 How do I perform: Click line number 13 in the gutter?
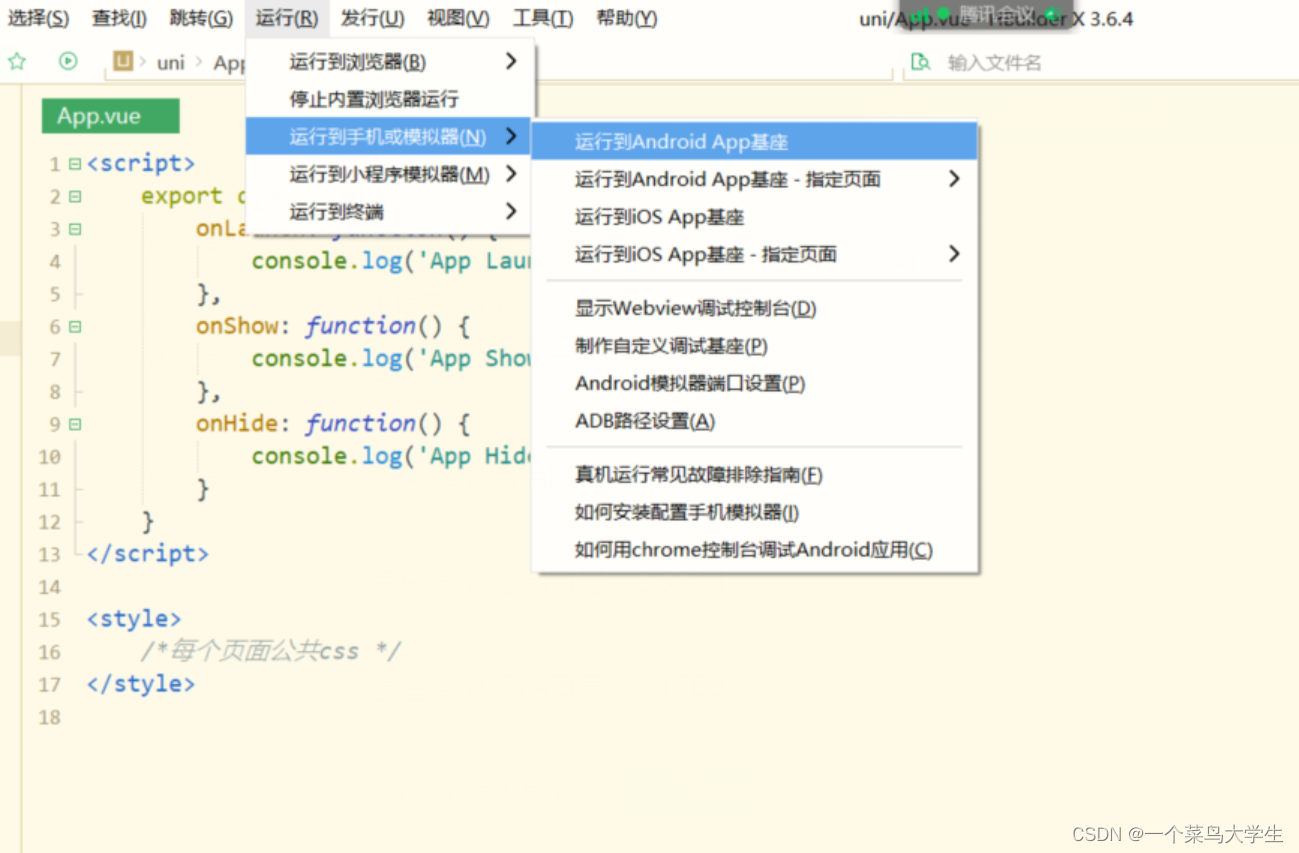(x=49, y=554)
